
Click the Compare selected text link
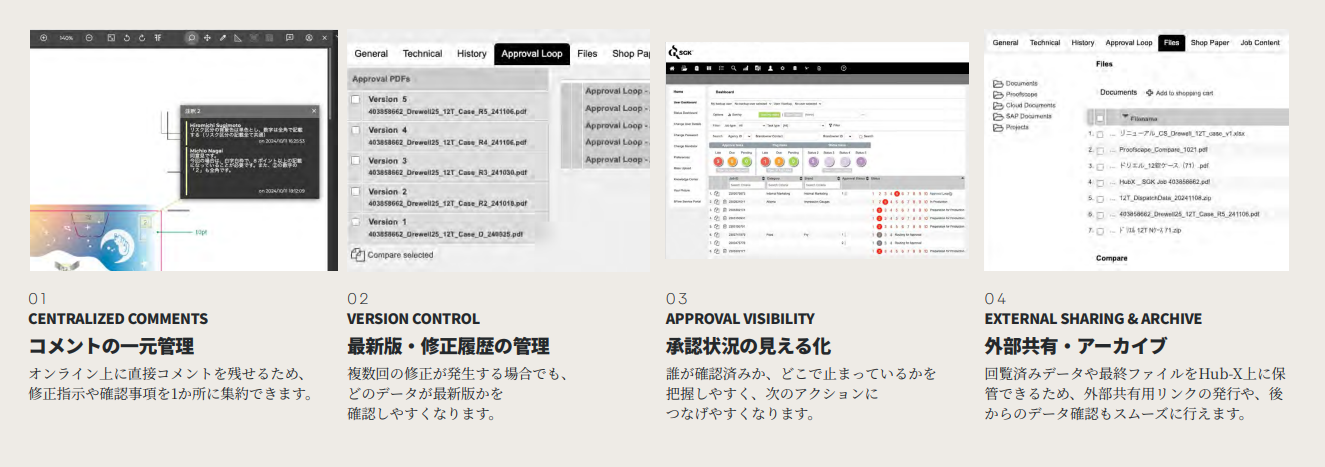click(400, 255)
